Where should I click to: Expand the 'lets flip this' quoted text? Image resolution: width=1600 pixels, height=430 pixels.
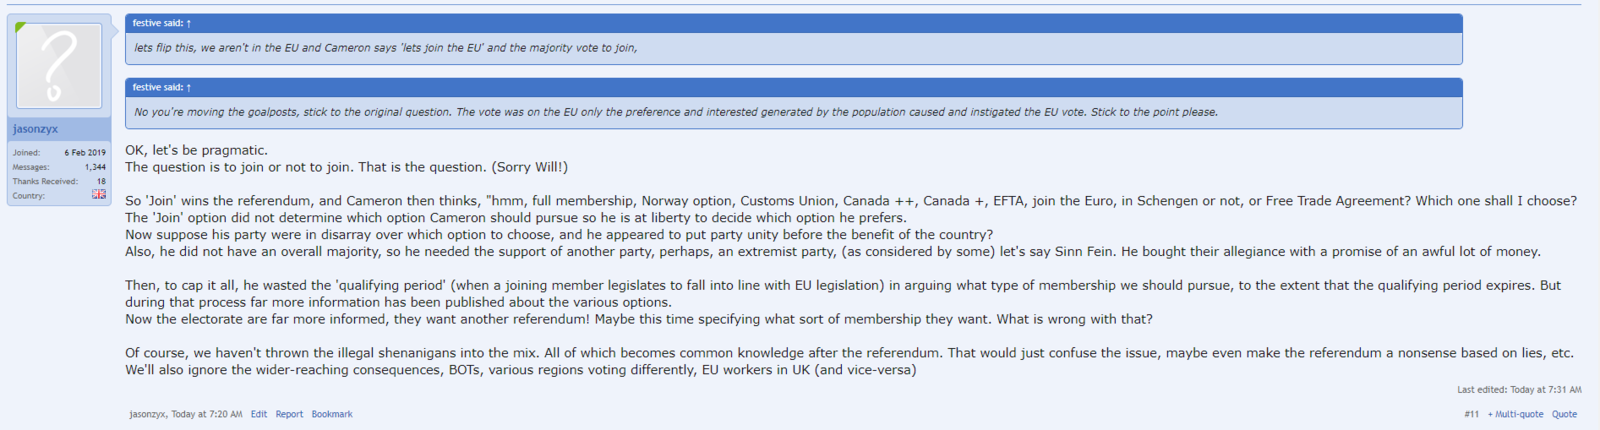click(x=385, y=48)
